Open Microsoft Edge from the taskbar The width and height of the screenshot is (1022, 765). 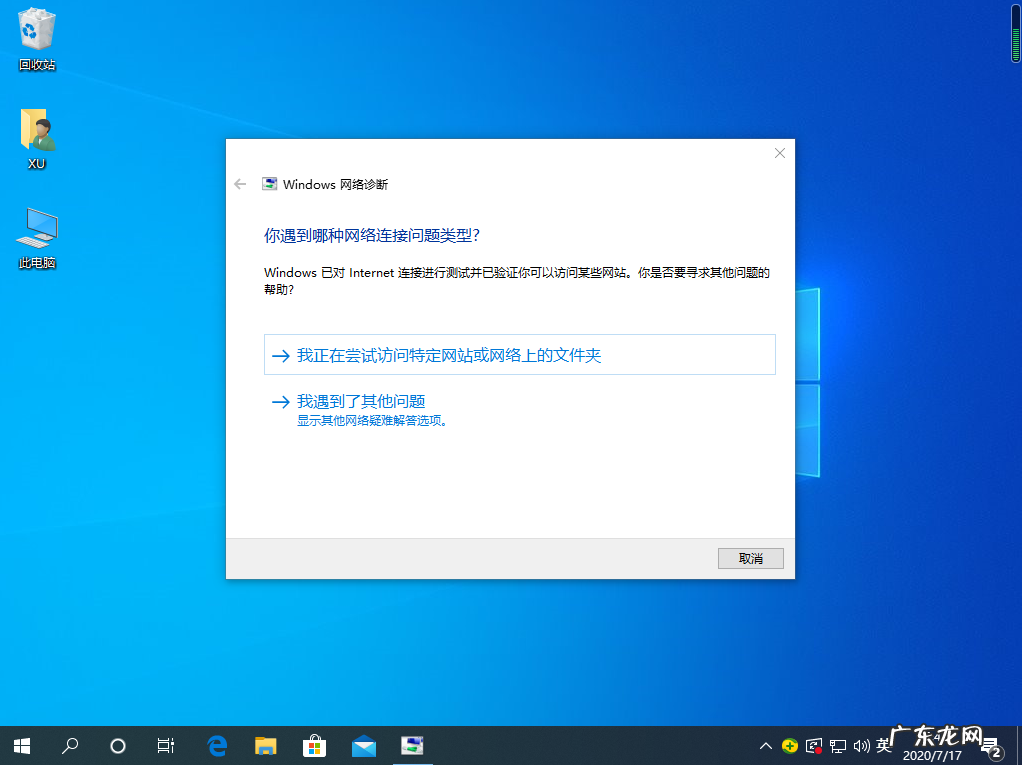coord(216,746)
